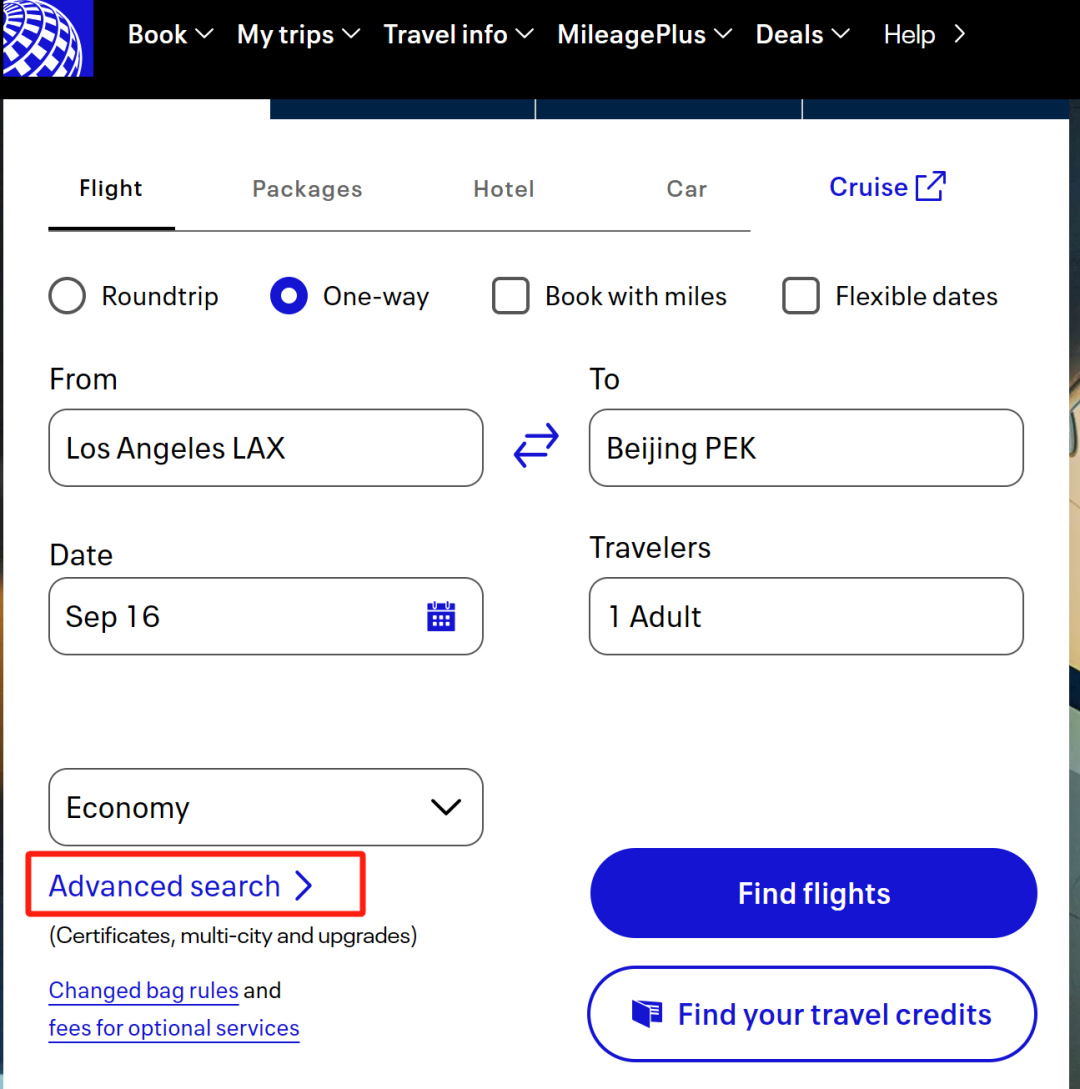Screen dimensions: 1080x1089
Task: Click the From airport input field
Action: coord(265,448)
